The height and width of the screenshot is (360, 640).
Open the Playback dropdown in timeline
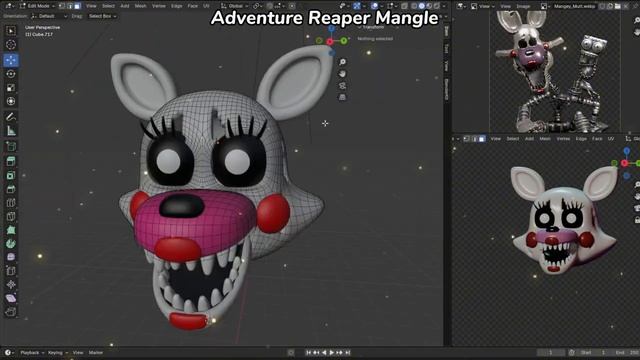click(32, 353)
